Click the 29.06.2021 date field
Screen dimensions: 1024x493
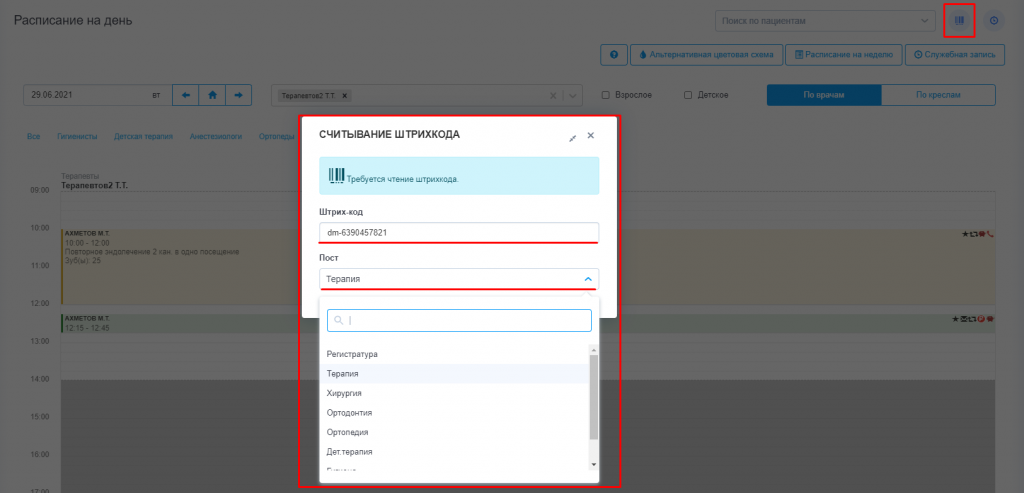click(97, 95)
